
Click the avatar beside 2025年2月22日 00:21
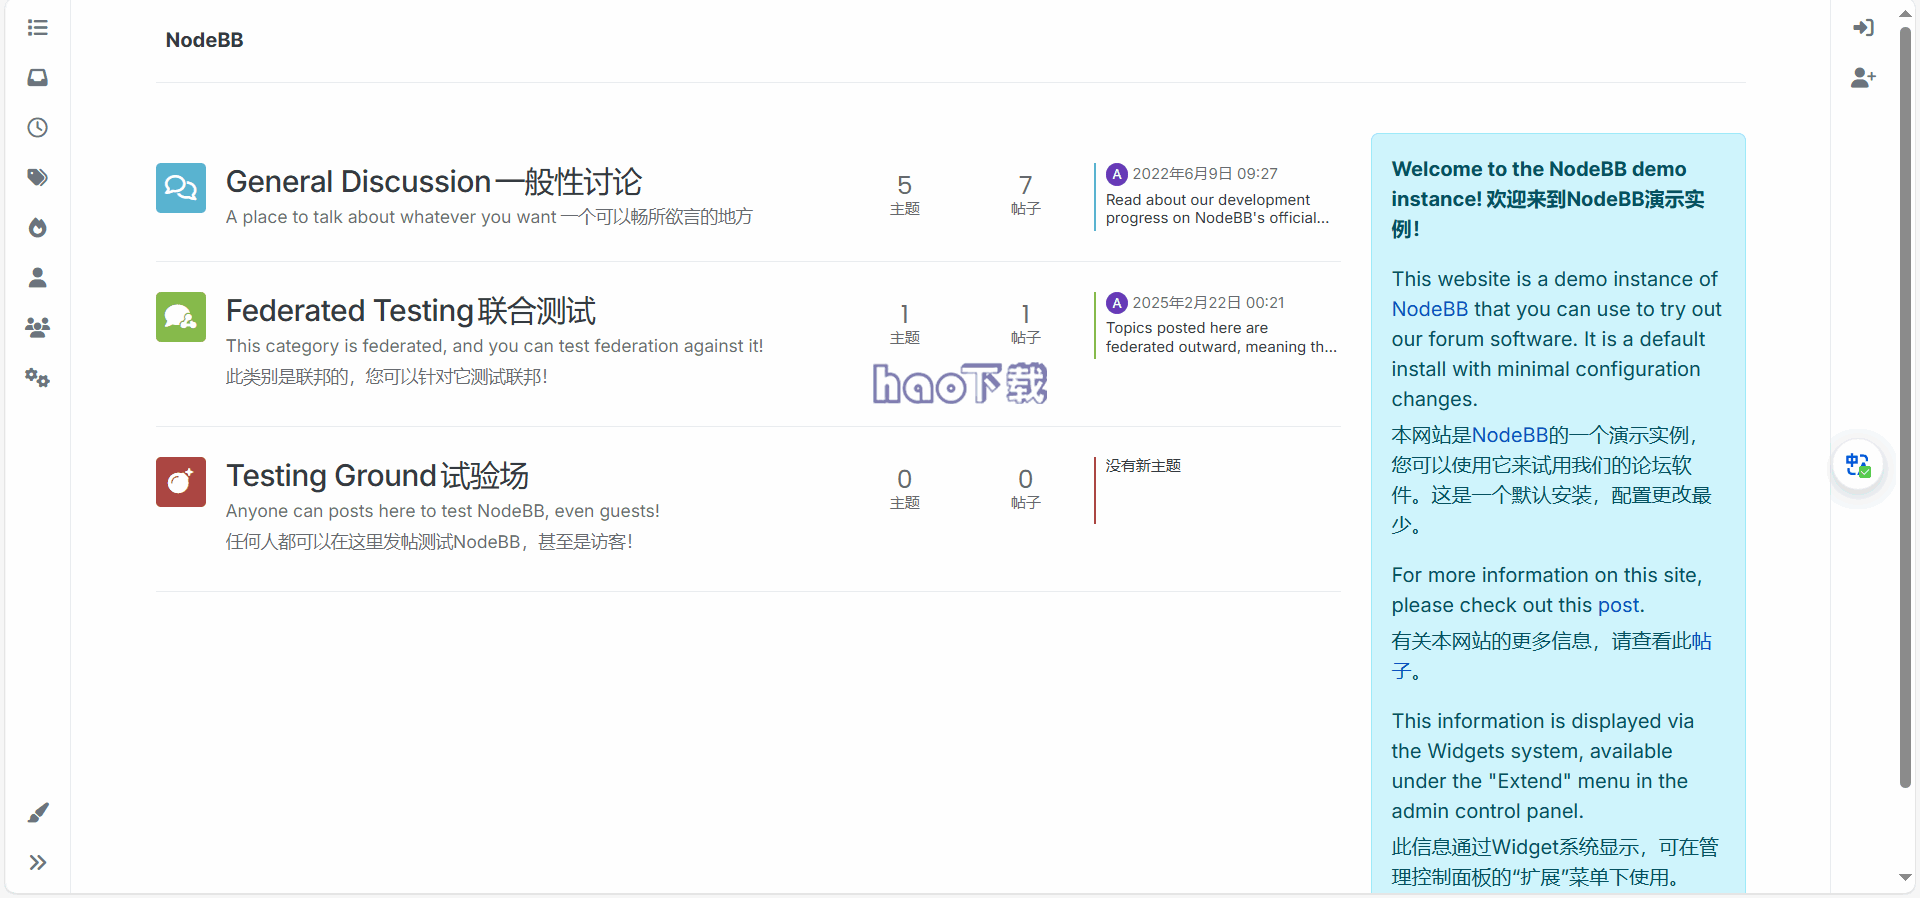1117,303
